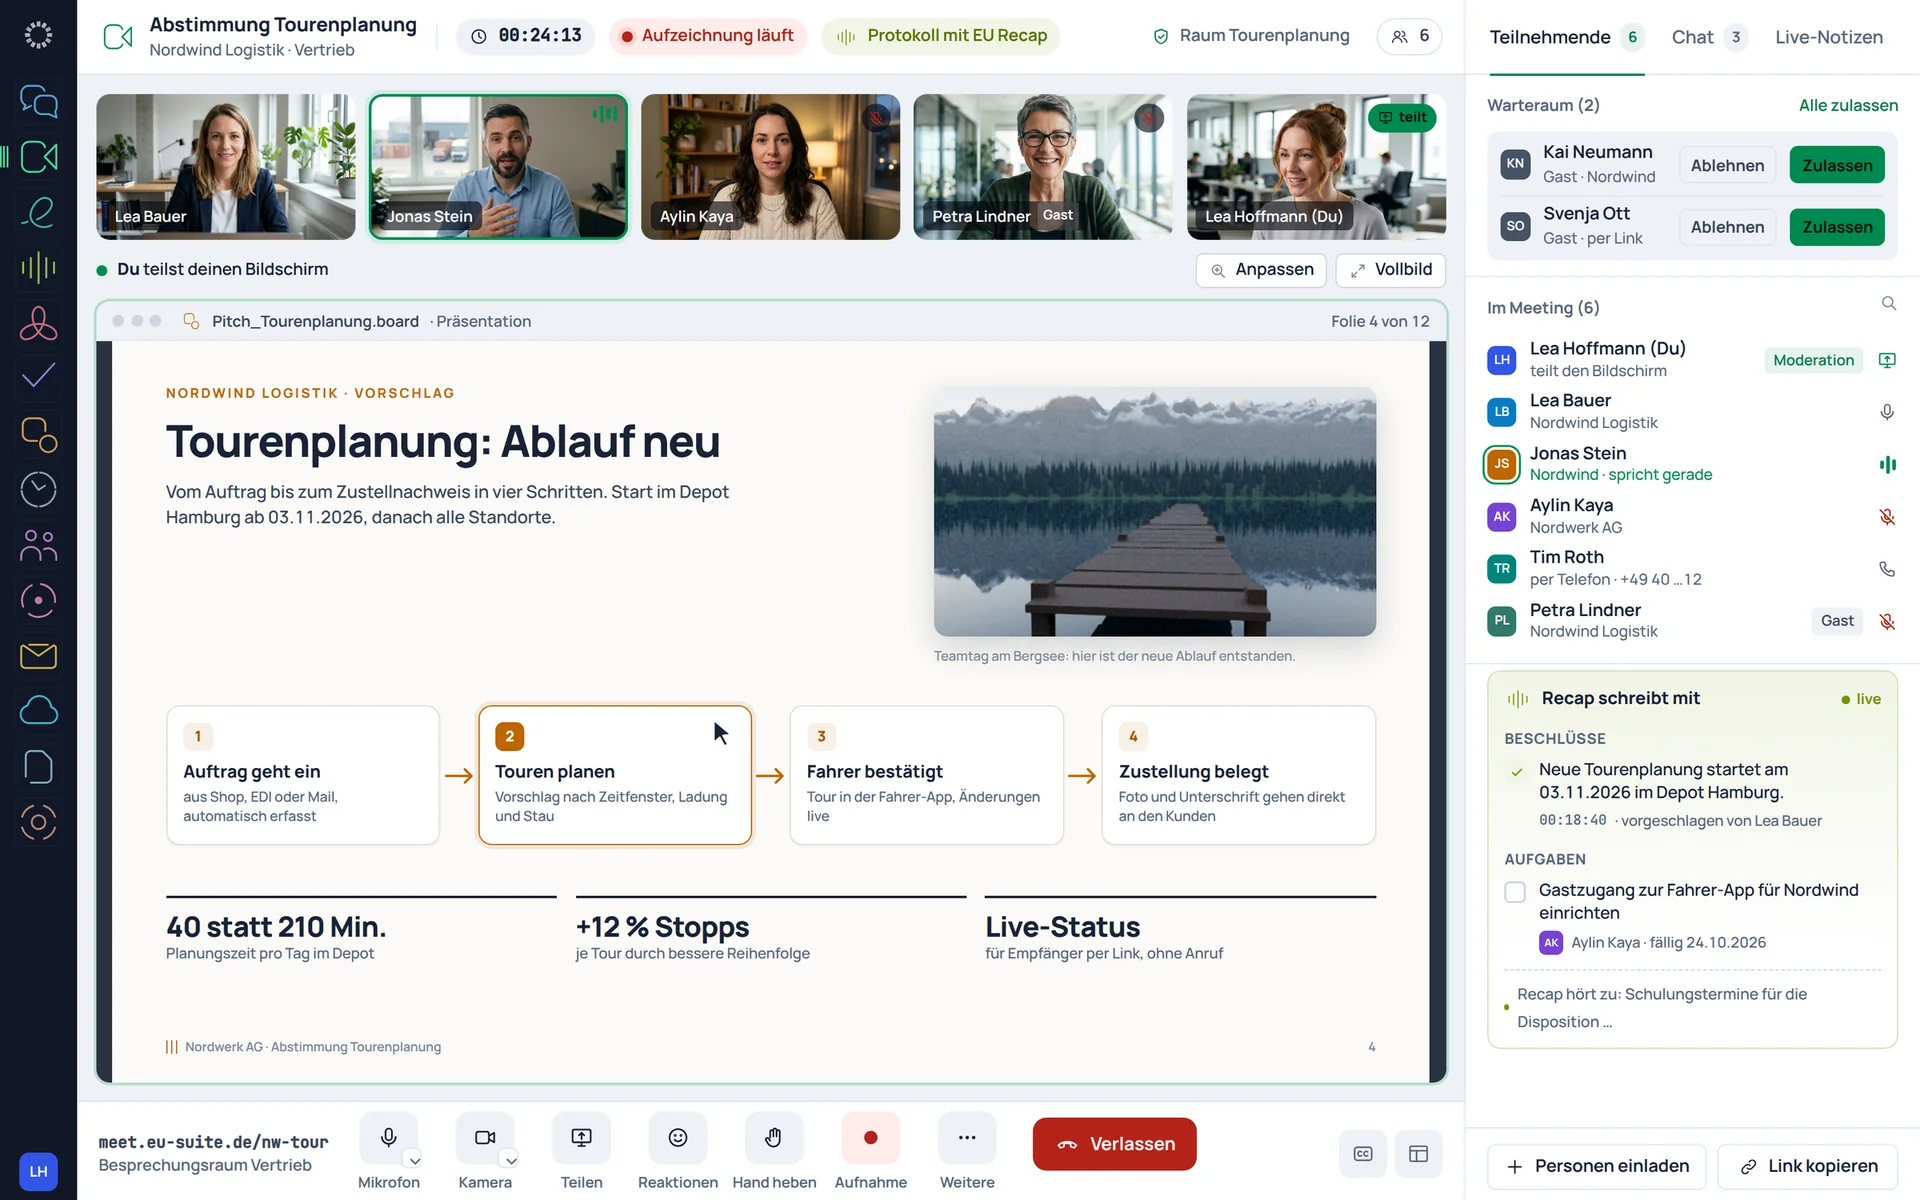Click Lea Bauer's microphone icon in list
This screenshot has width=1920, height=1200.
[1887, 412]
